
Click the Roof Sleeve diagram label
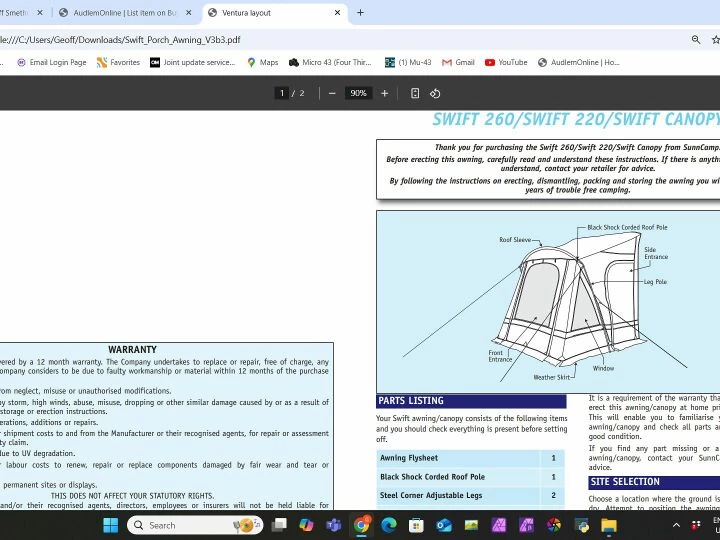point(515,240)
